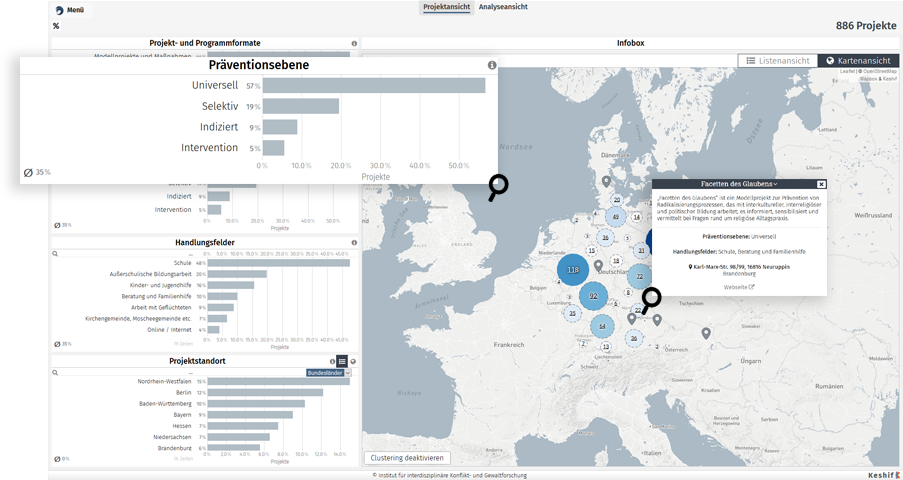
Task: Select map pin near Dänemark
Action: (x=606, y=182)
